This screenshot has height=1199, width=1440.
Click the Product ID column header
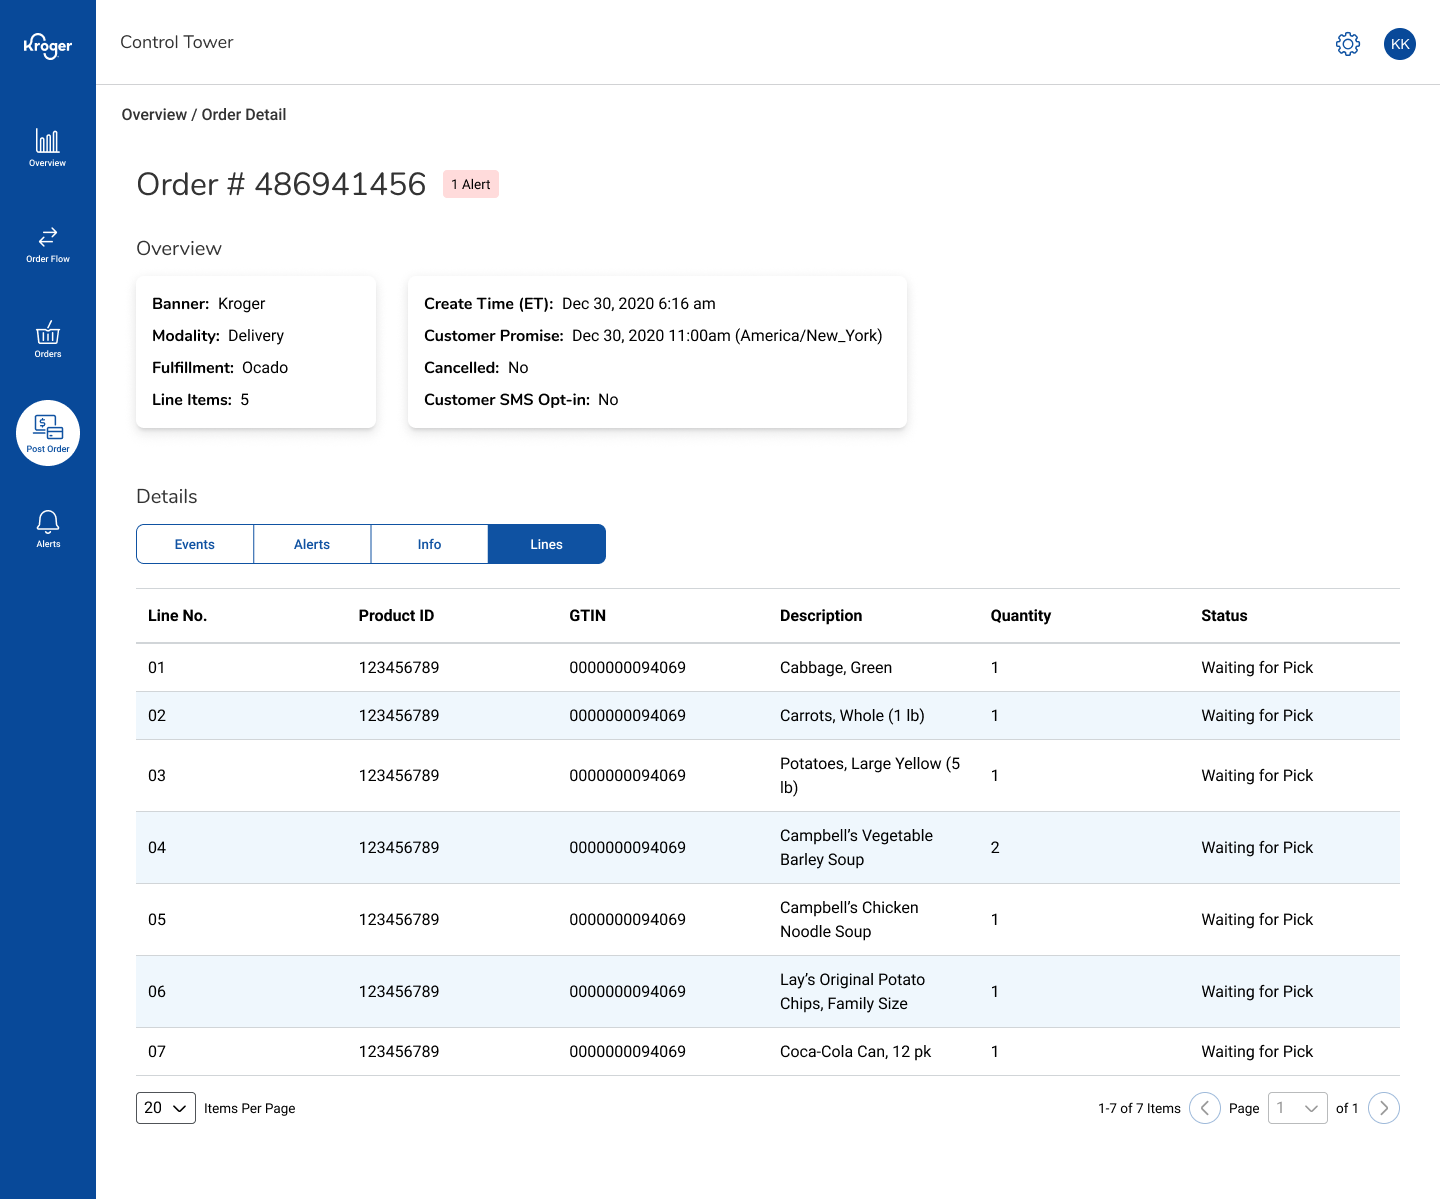[x=396, y=616]
